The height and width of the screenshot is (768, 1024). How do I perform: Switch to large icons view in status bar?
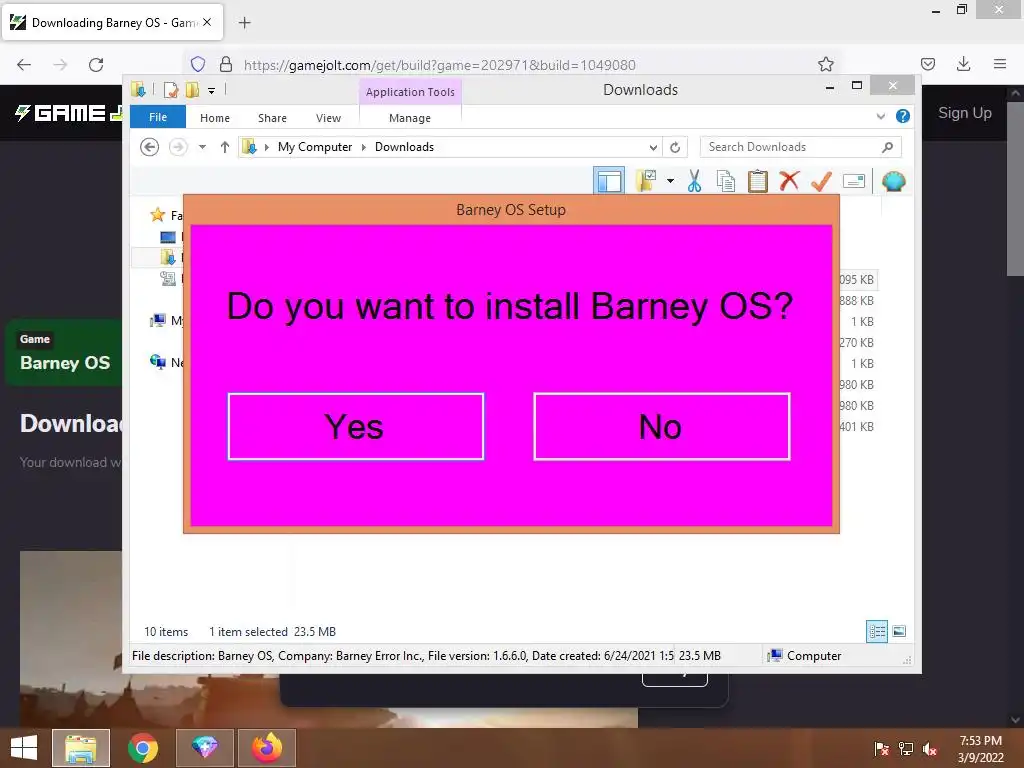pos(899,631)
